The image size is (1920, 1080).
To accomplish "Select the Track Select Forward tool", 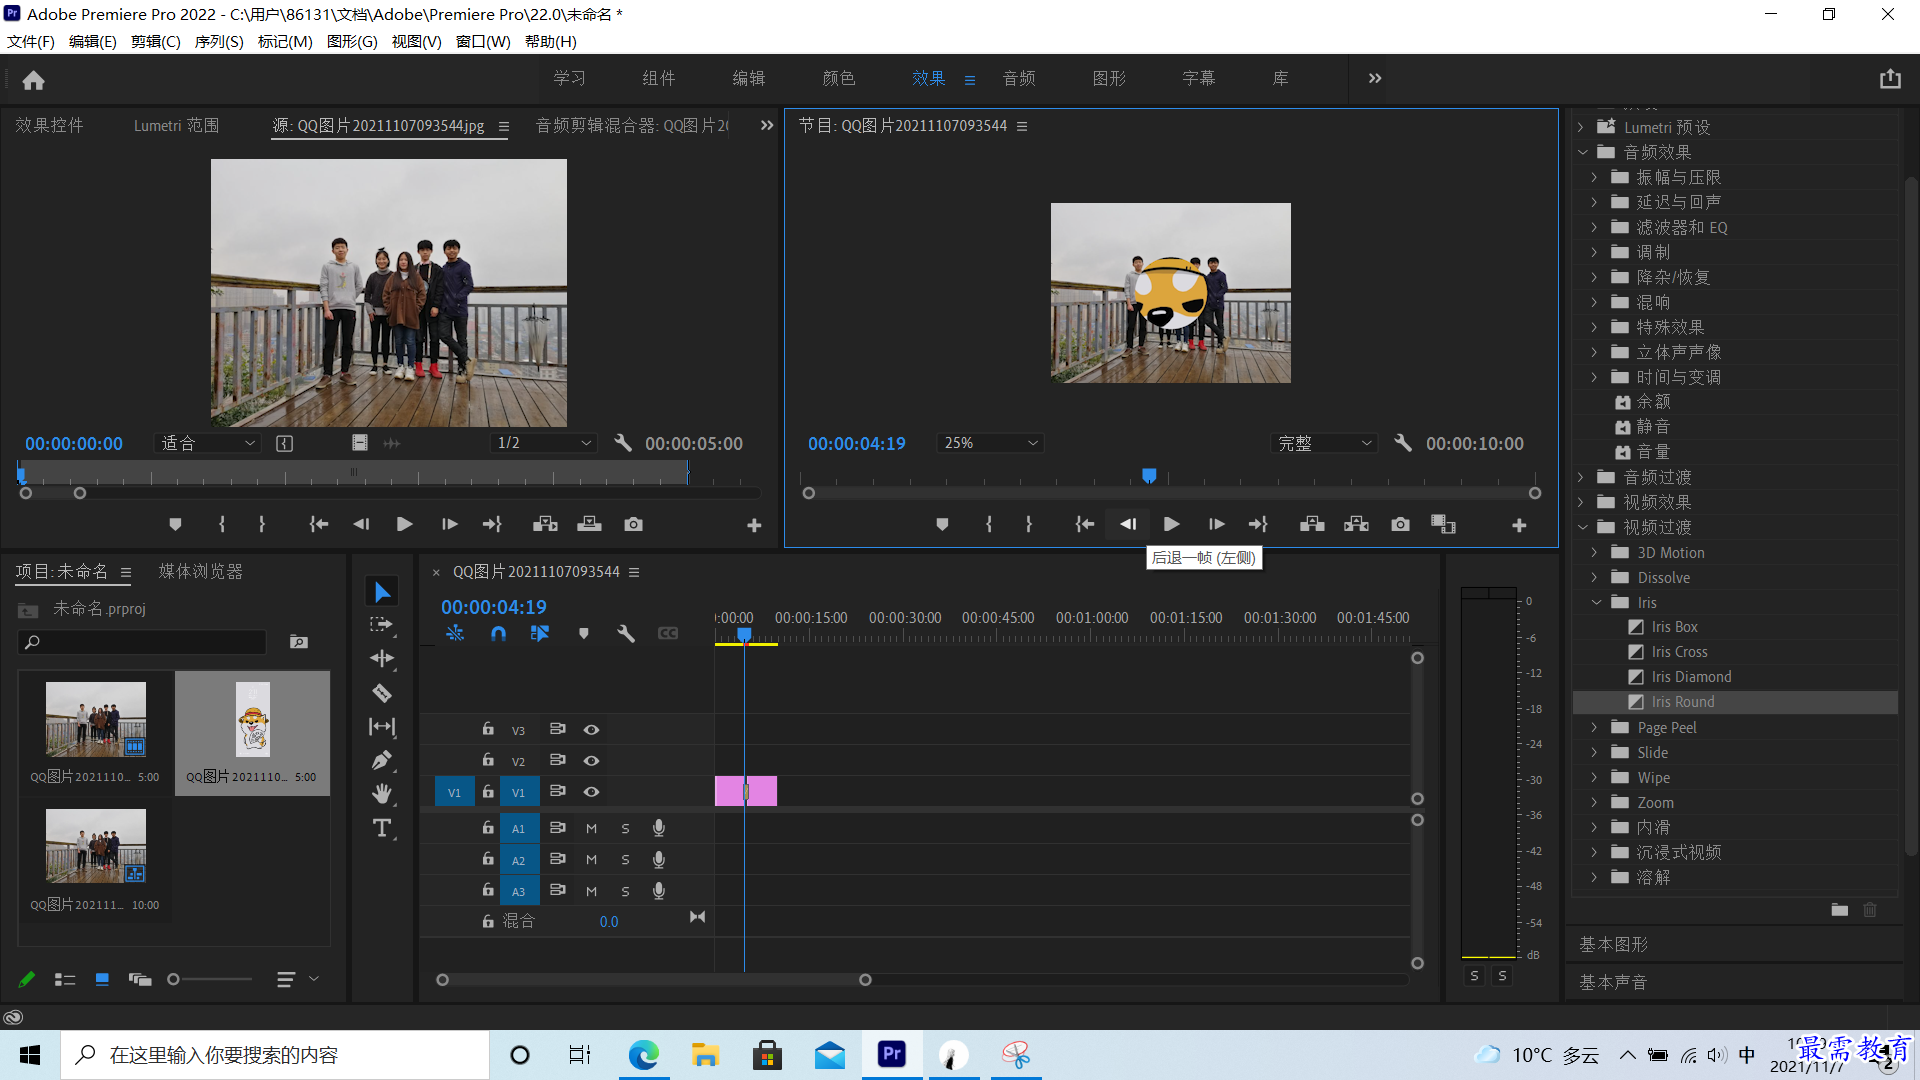I will point(381,625).
